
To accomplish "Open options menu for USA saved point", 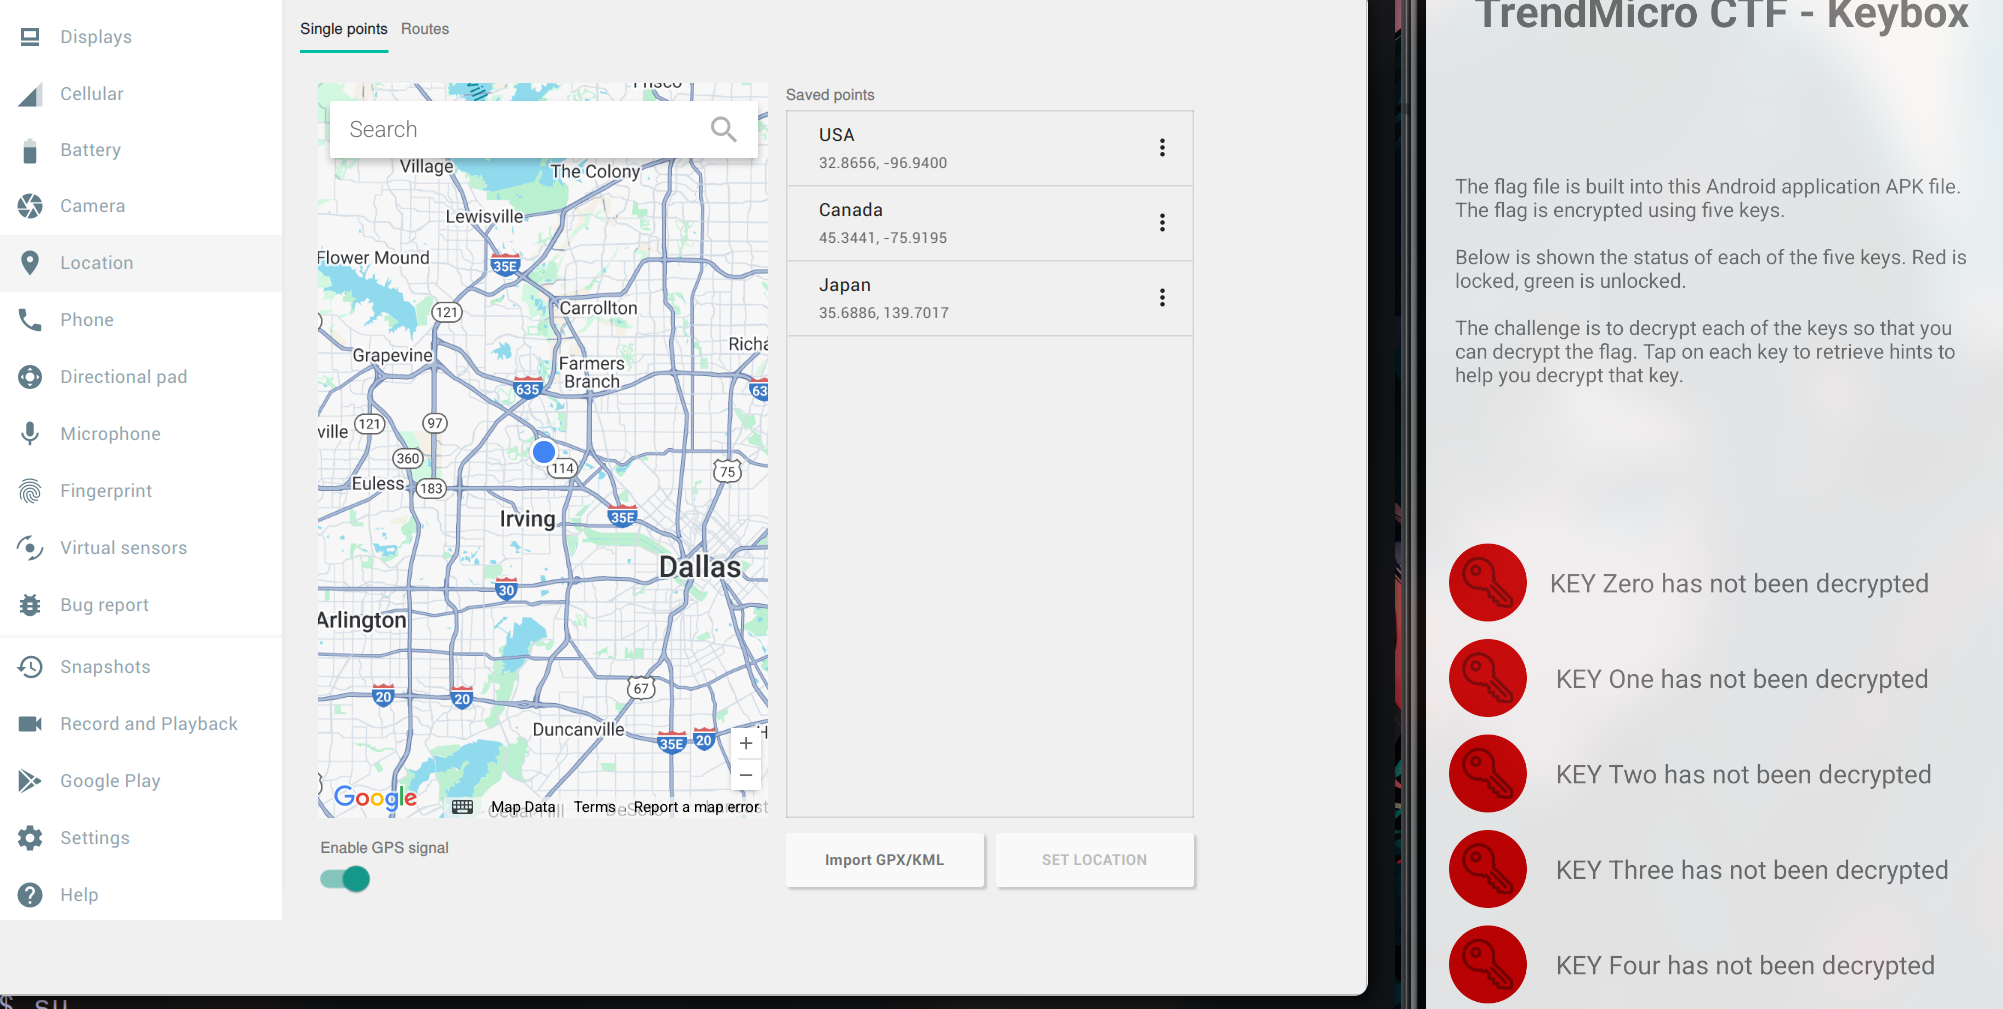I will pos(1162,148).
